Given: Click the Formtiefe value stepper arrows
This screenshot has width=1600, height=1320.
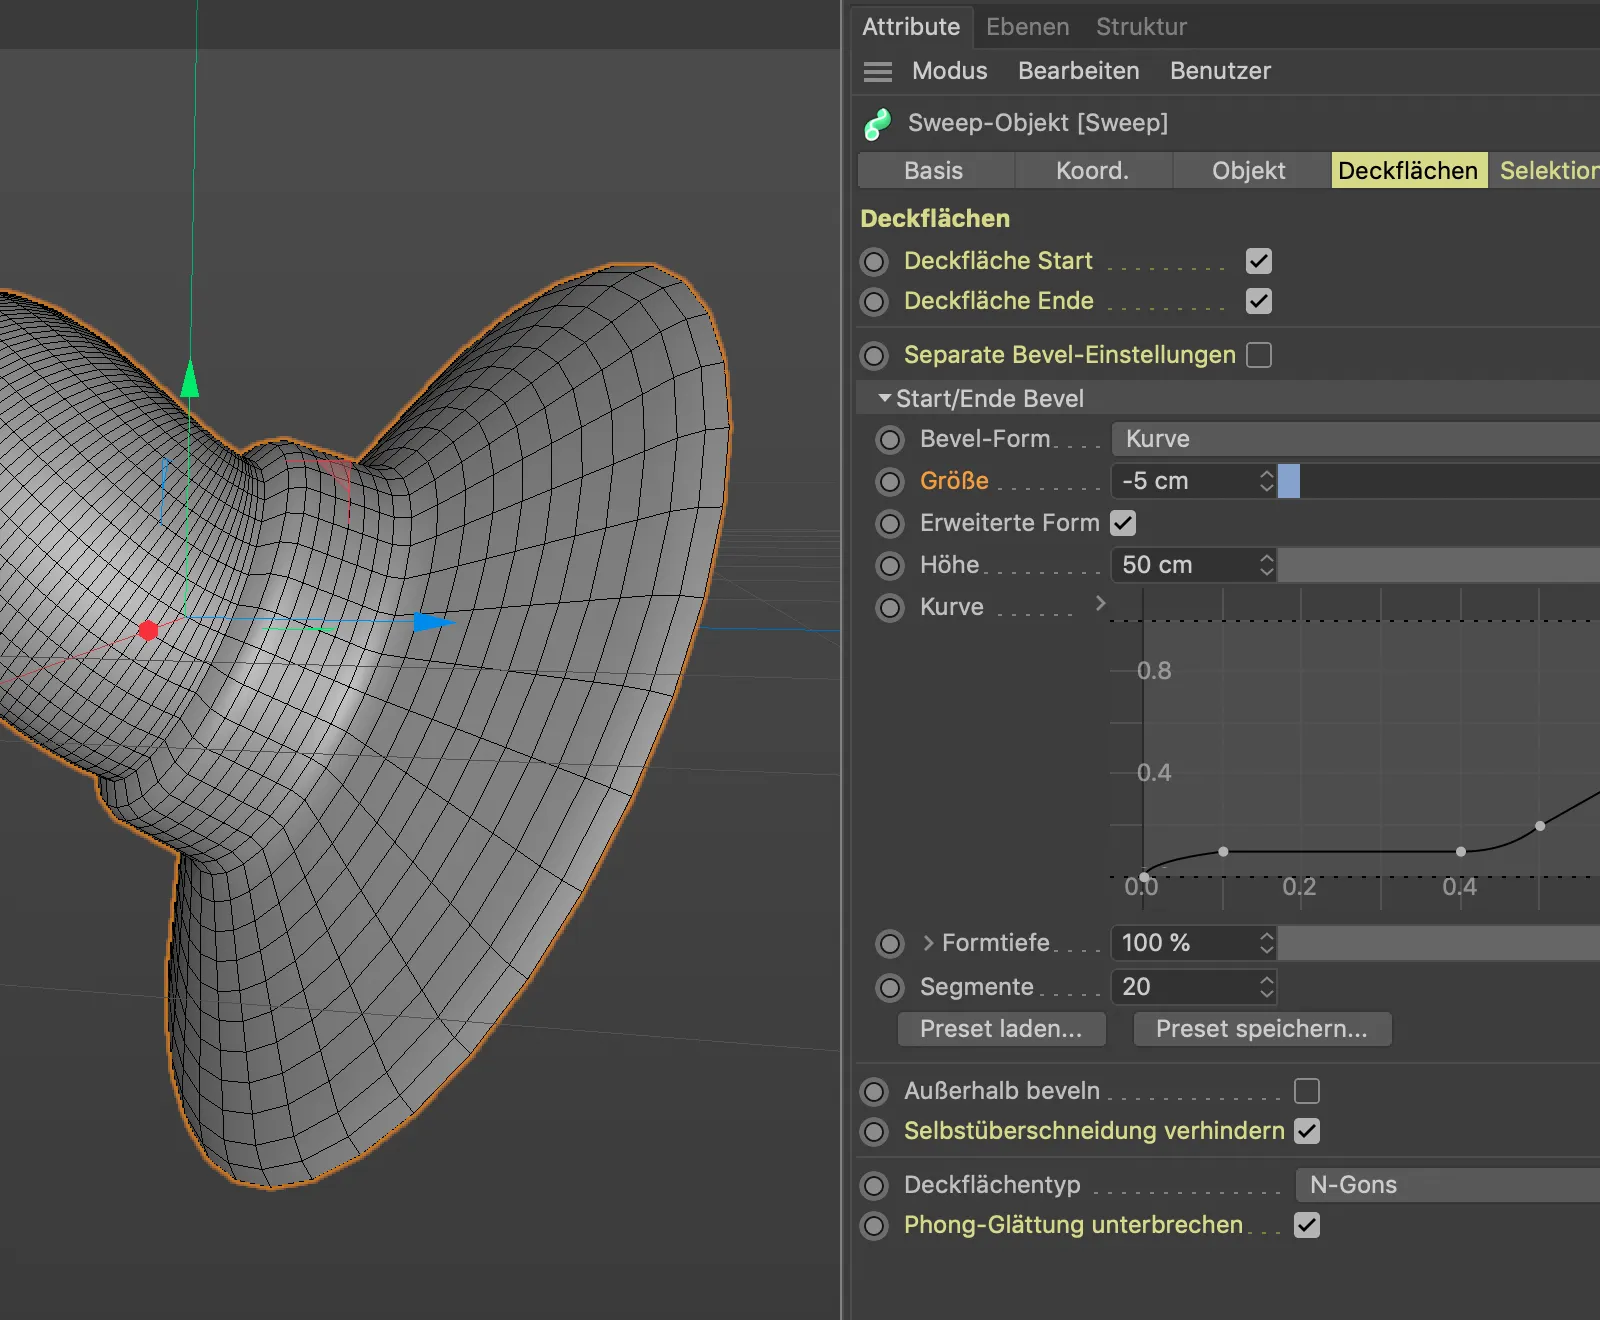Looking at the screenshot, I should point(1266,943).
